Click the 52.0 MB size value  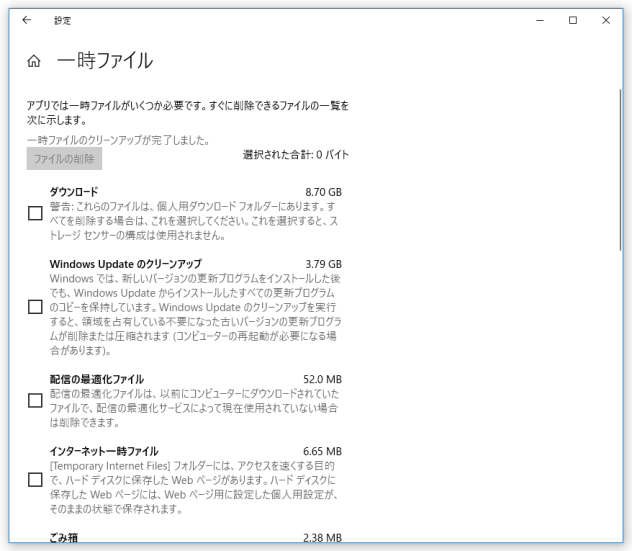(322, 380)
